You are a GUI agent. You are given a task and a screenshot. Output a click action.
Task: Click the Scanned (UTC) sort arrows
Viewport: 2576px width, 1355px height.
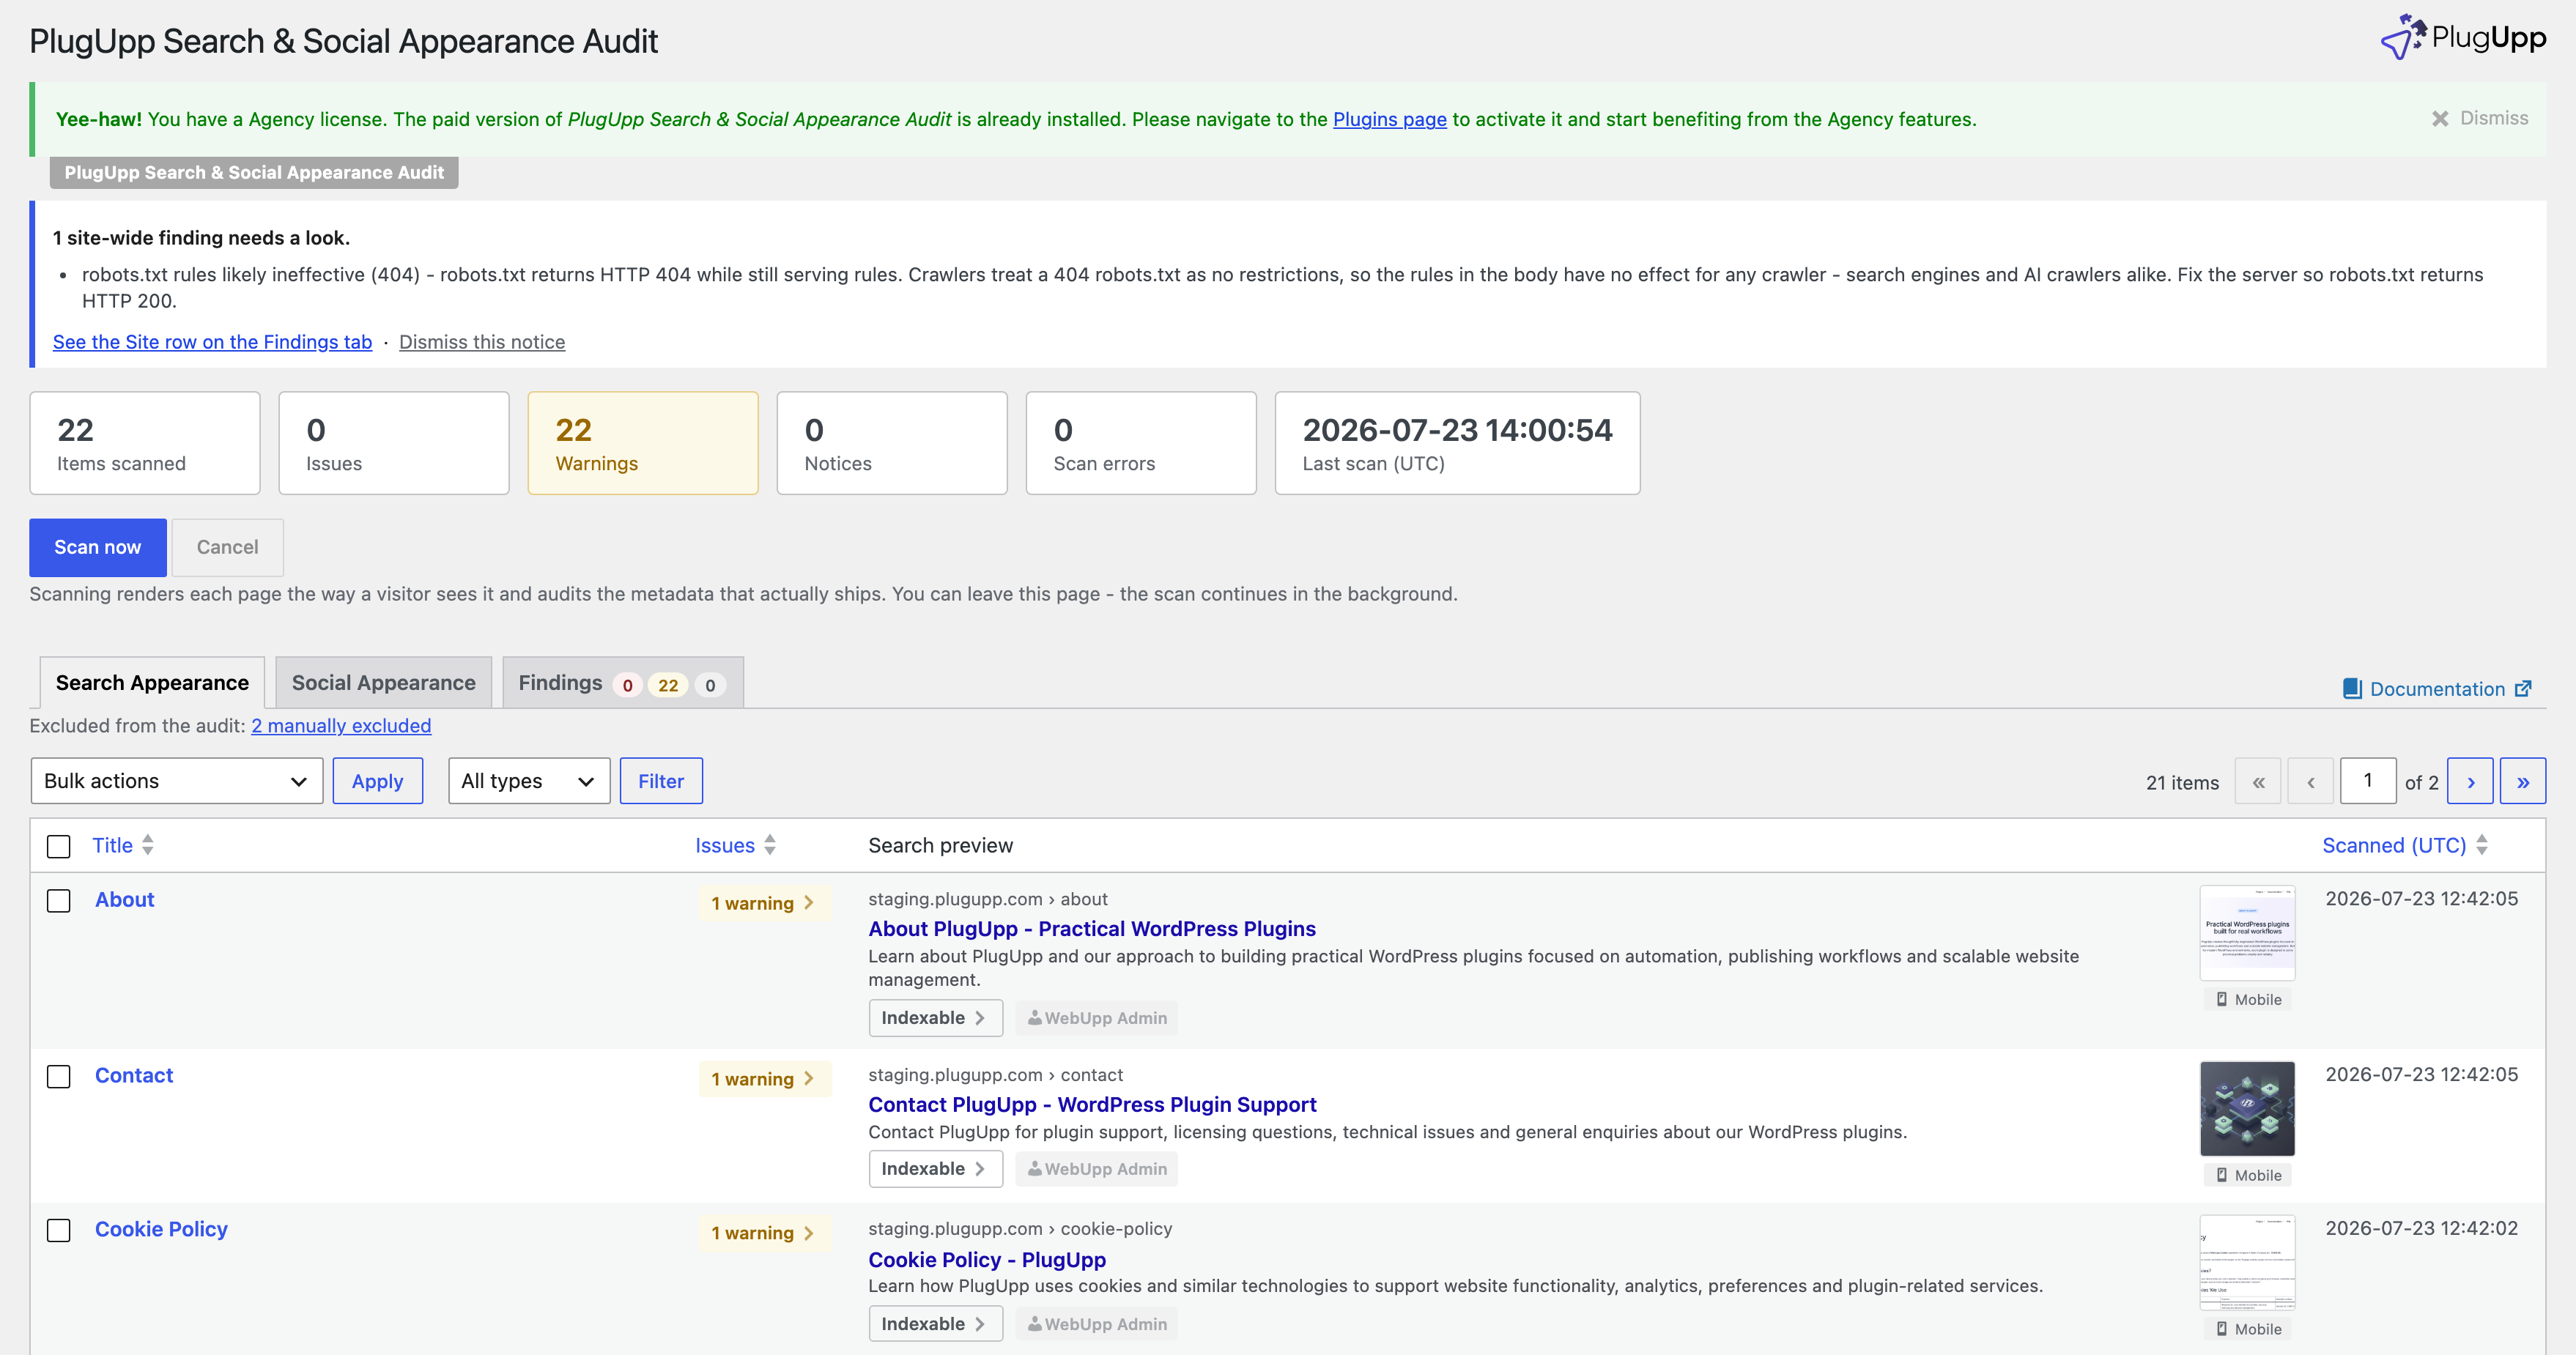(2482, 845)
